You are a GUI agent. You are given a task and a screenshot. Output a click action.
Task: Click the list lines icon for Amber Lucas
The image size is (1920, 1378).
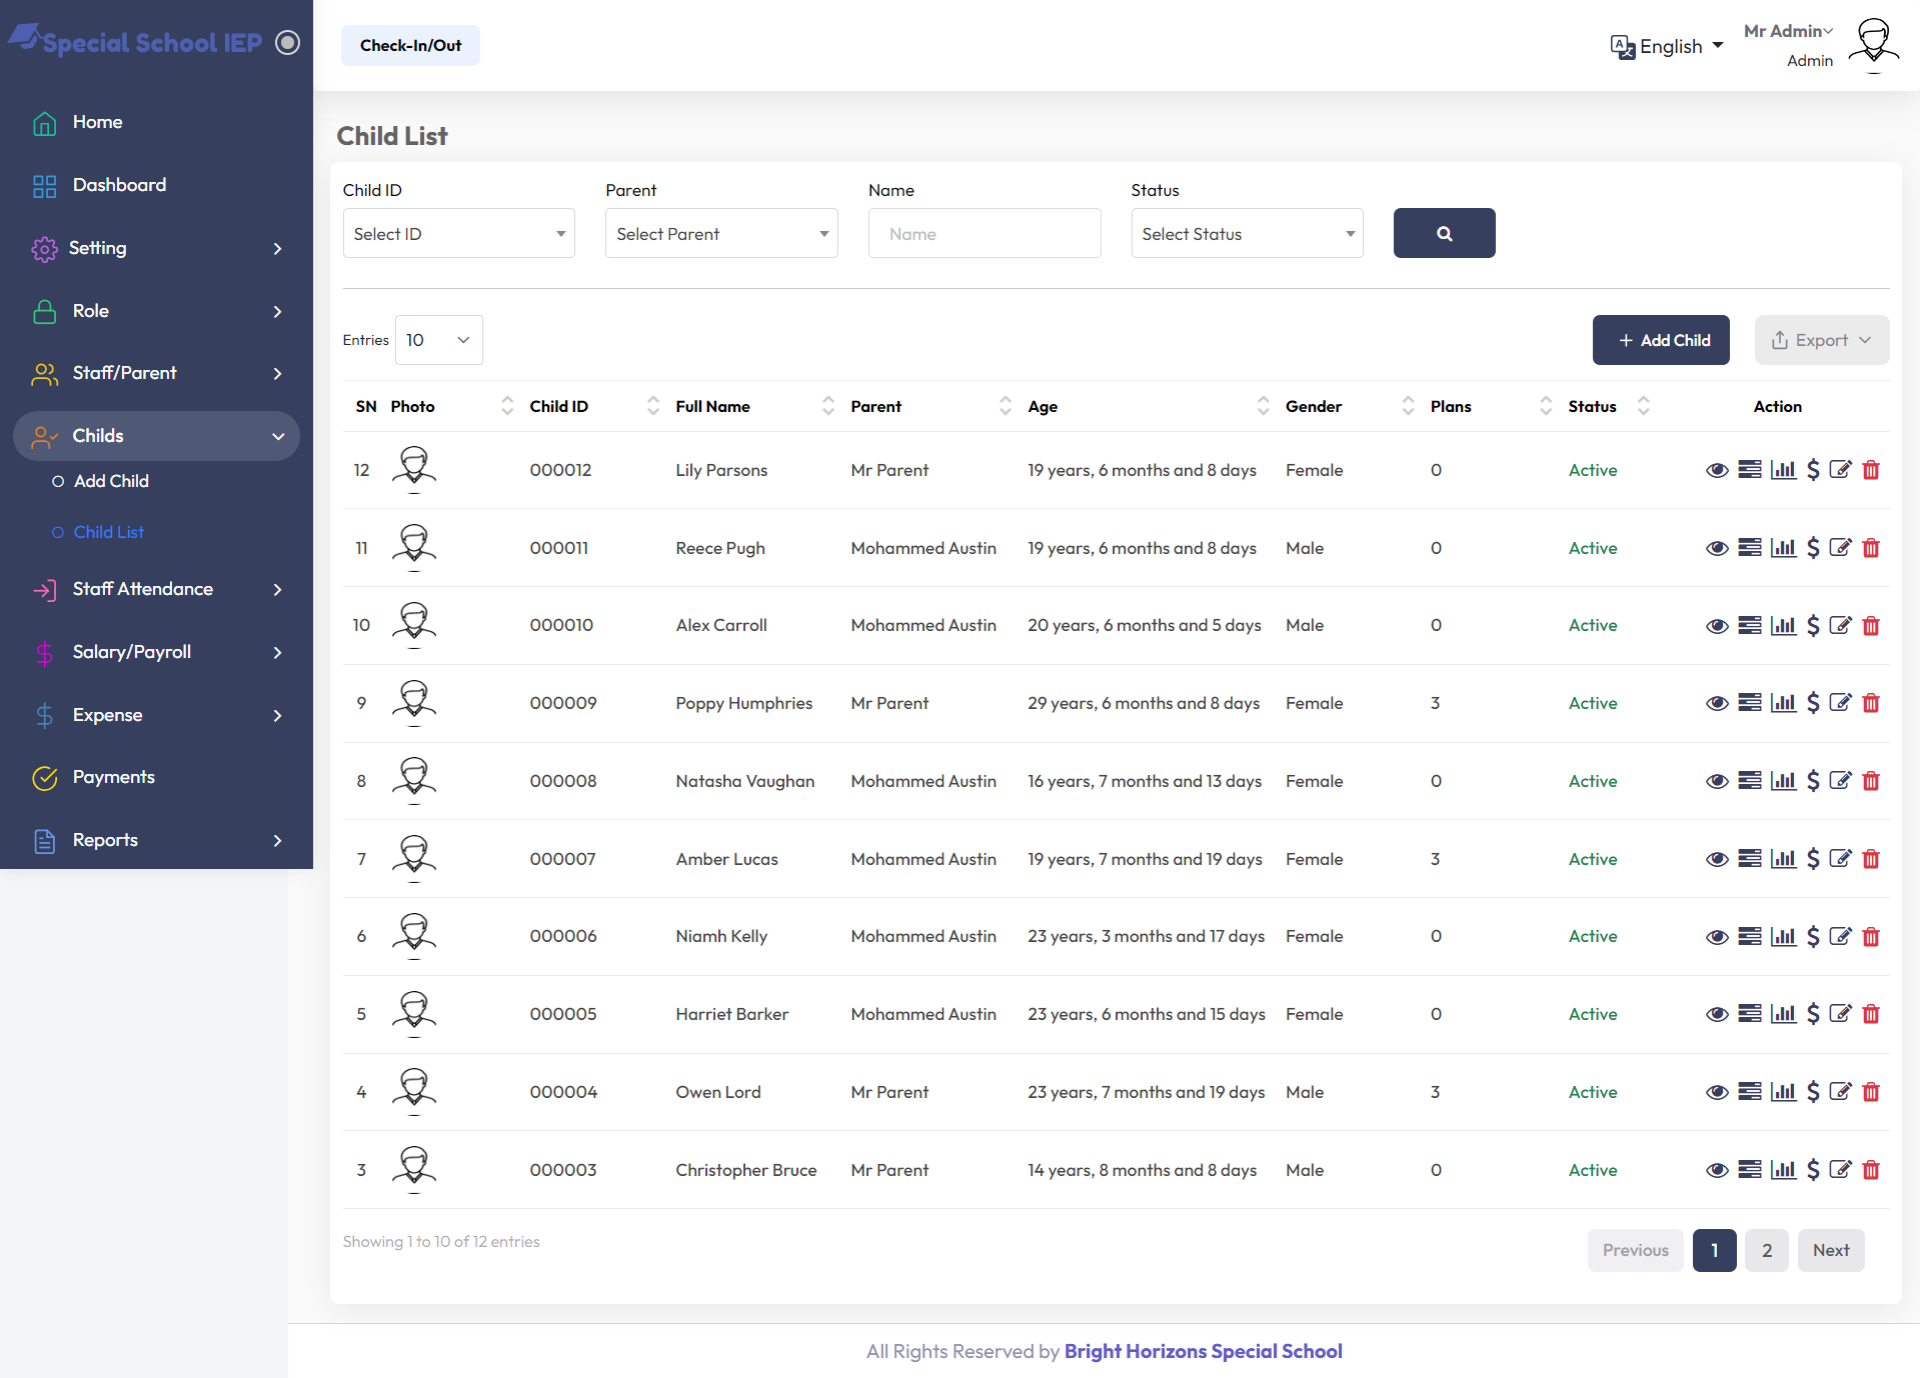1750,859
